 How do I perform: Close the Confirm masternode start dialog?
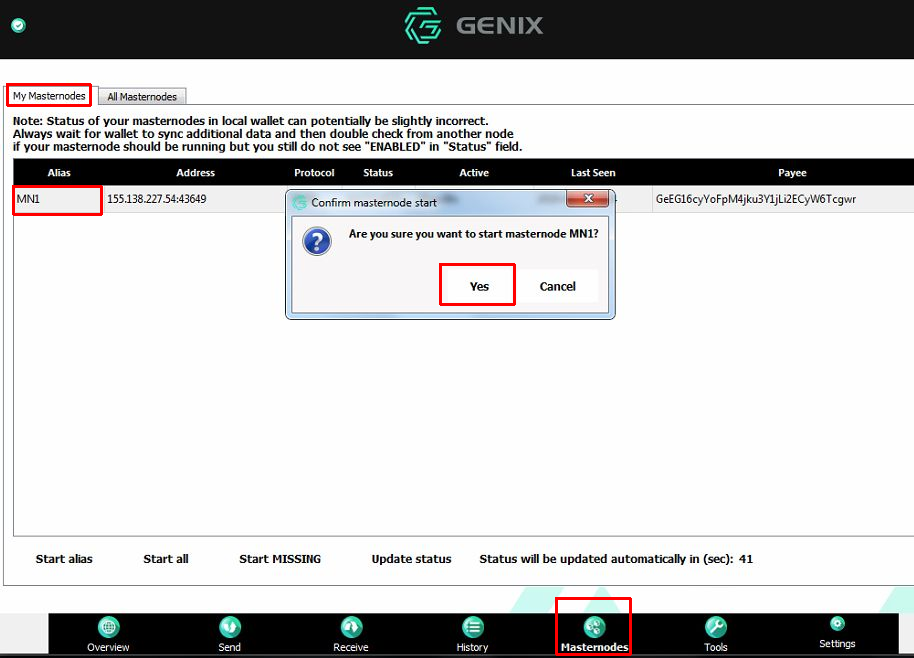pos(588,199)
